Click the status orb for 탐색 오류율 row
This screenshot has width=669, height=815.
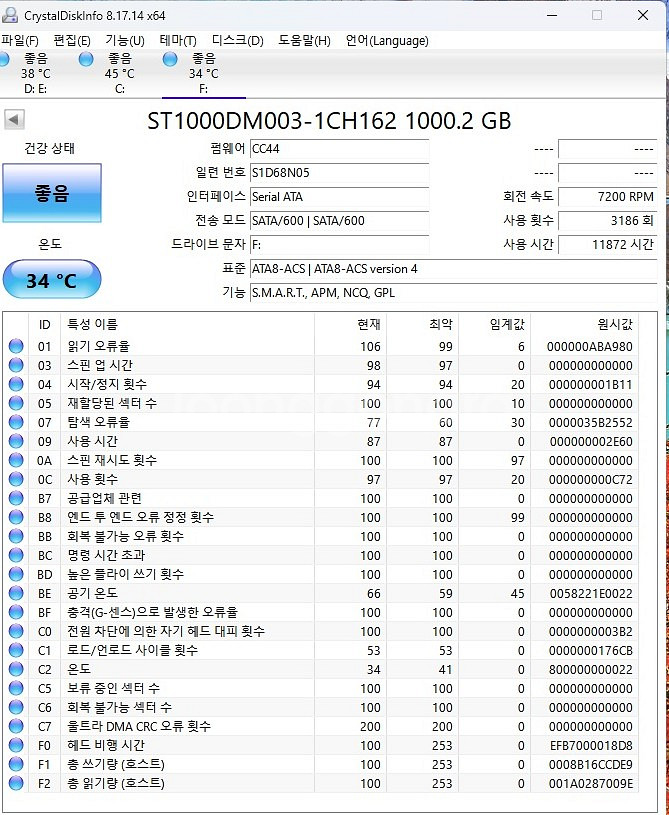[16, 422]
